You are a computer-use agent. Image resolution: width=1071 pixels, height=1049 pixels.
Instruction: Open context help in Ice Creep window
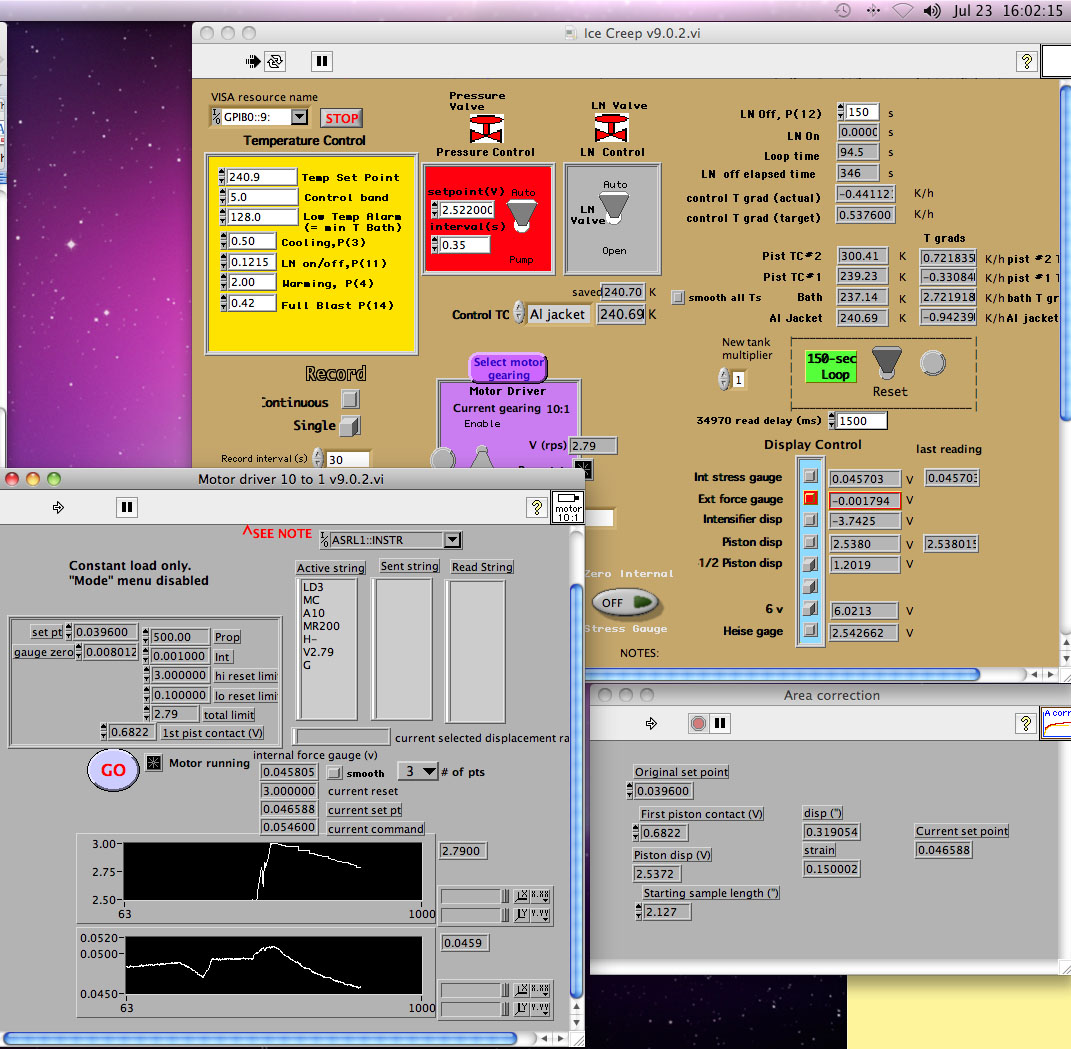pyautogui.click(x=1026, y=61)
